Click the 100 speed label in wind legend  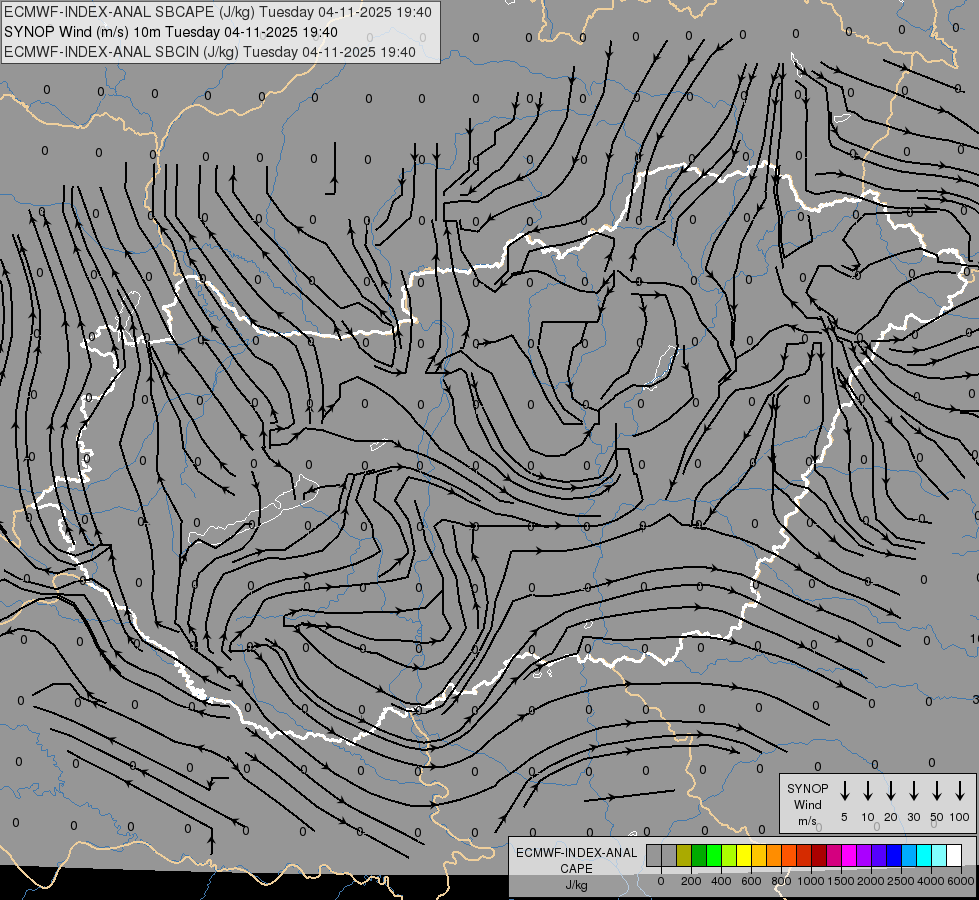coord(960,817)
